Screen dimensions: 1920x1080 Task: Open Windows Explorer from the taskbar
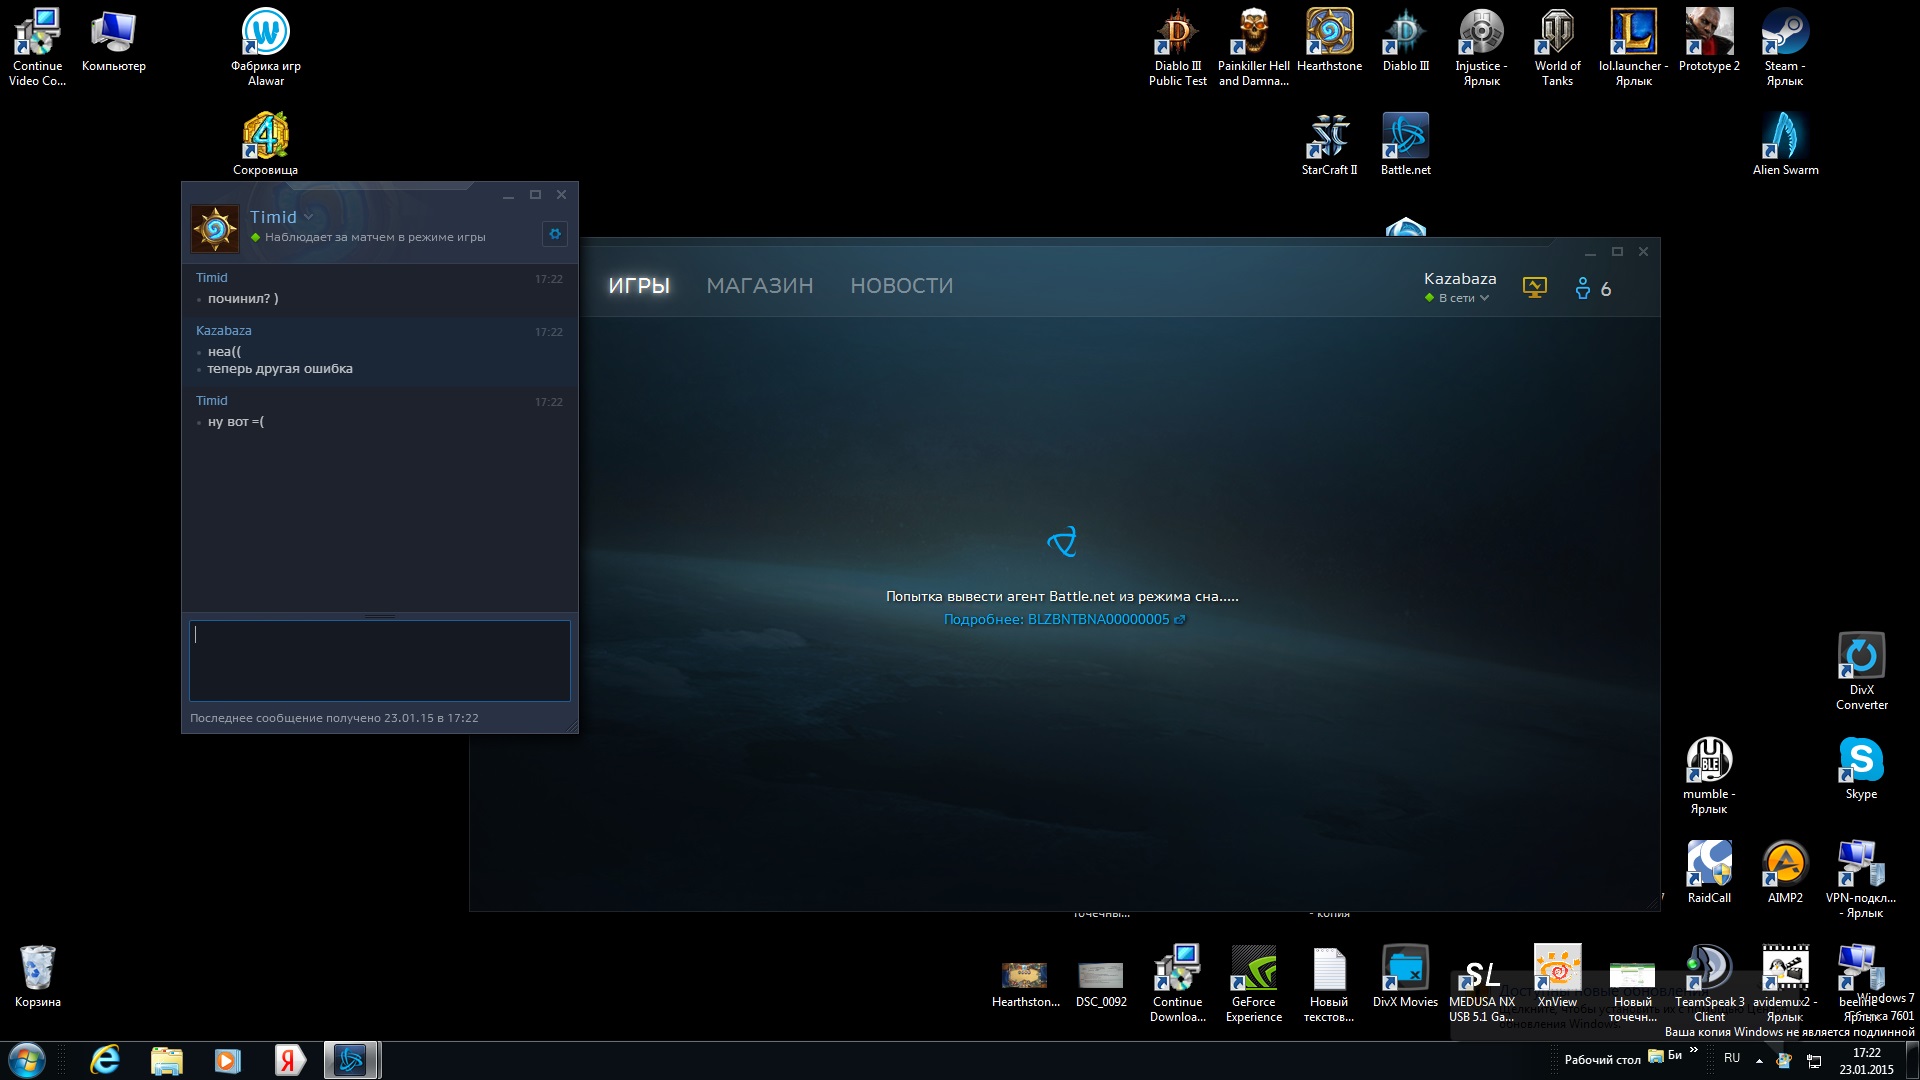point(167,1060)
